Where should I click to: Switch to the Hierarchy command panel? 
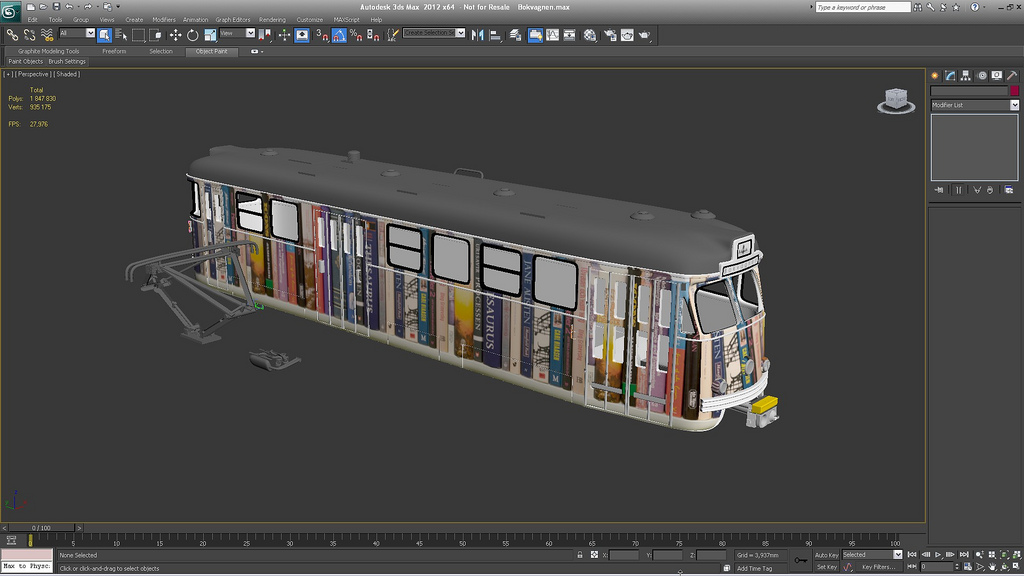[x=965, y=76]
